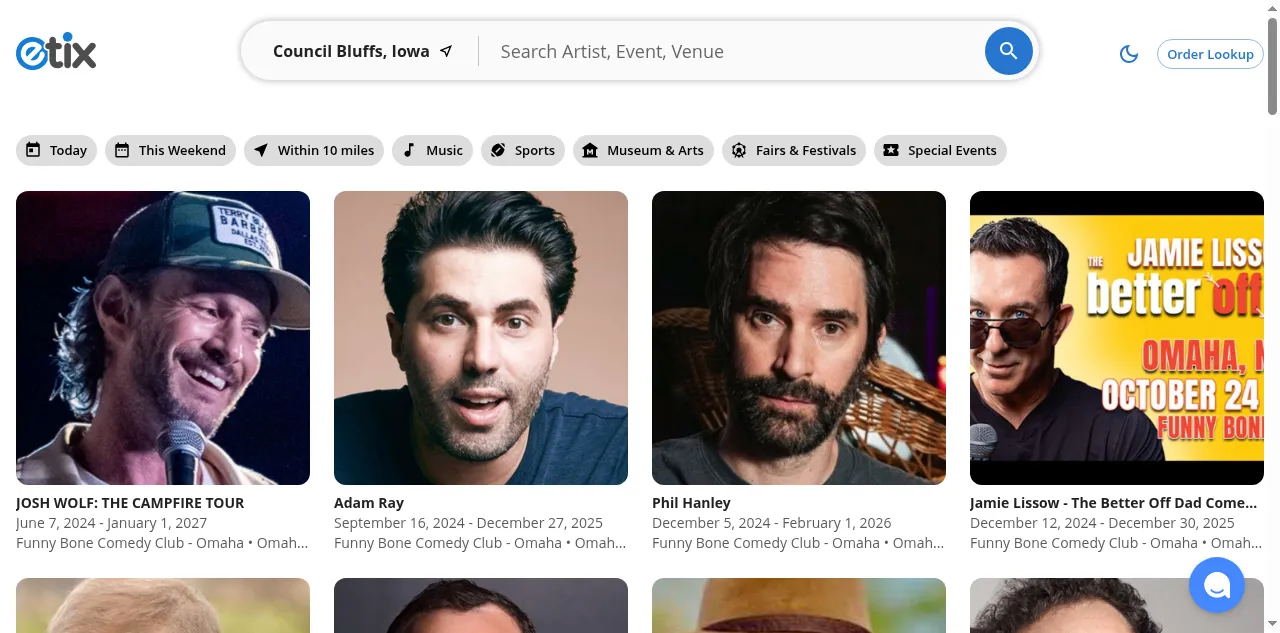Filter events by This Weekend
The image size is (1280, 633).
170,150
